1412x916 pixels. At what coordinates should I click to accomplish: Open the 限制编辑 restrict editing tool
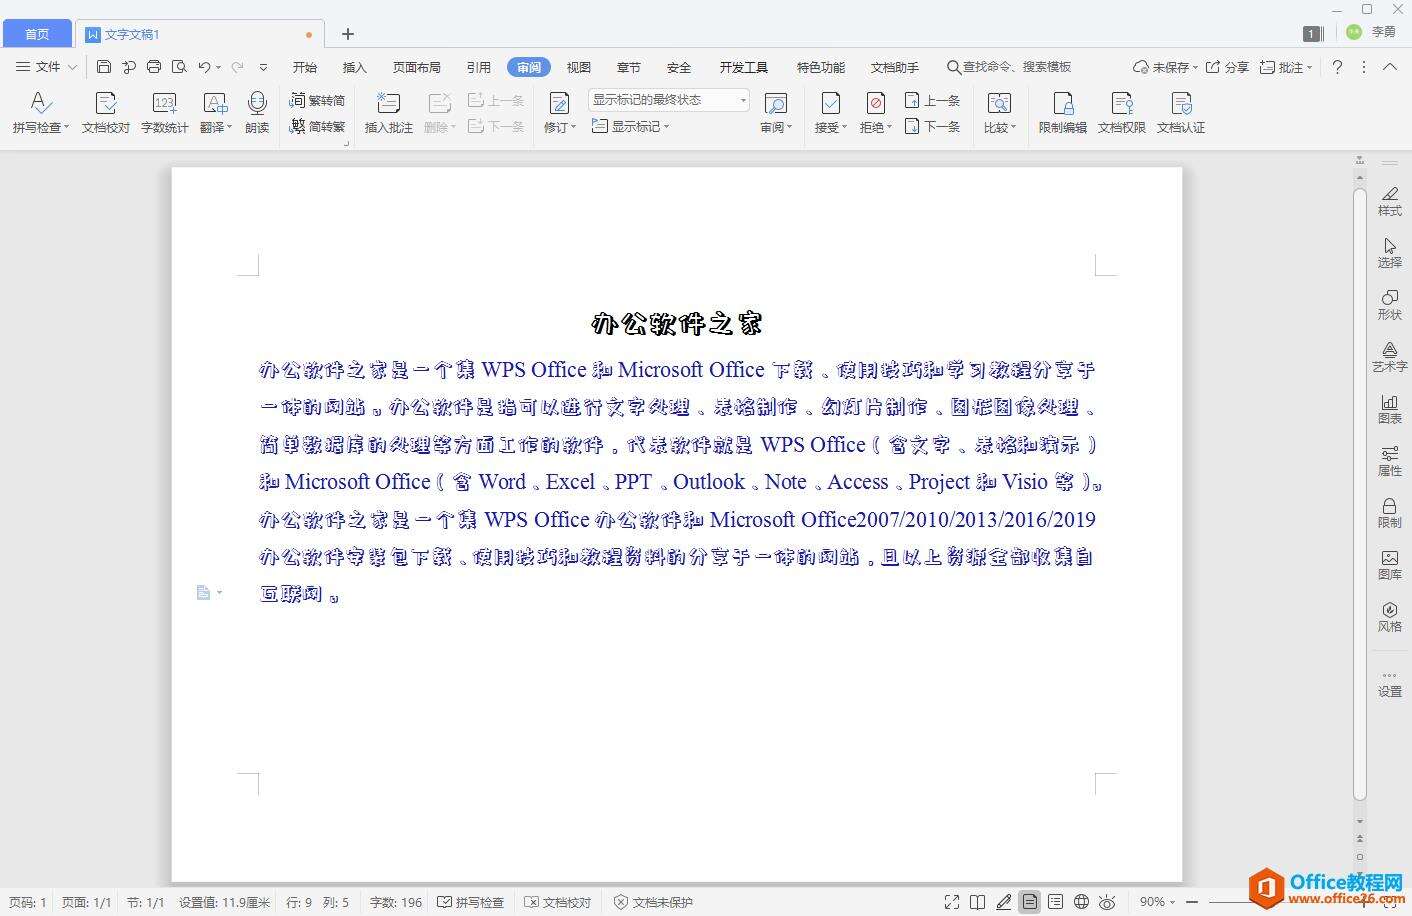point(1062,112)
